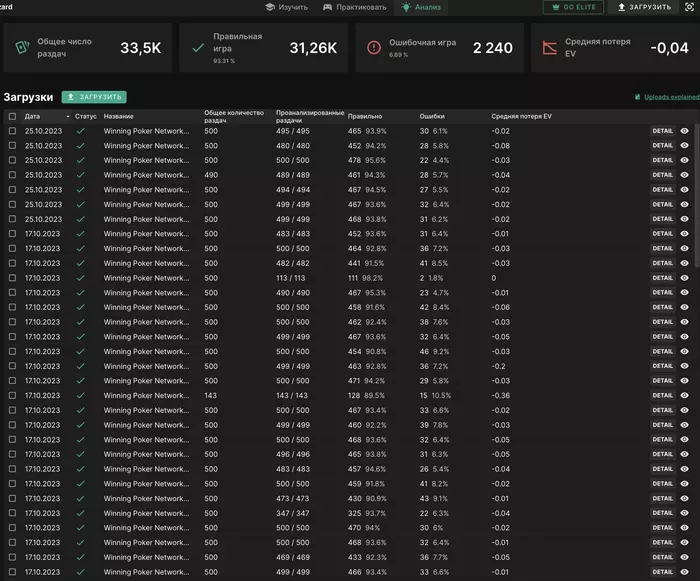Image resolution: width=700 pixels, height=581 pixels.
Task: Open DETAIL for the 489 / 489 row
Action: coord(662,175)
